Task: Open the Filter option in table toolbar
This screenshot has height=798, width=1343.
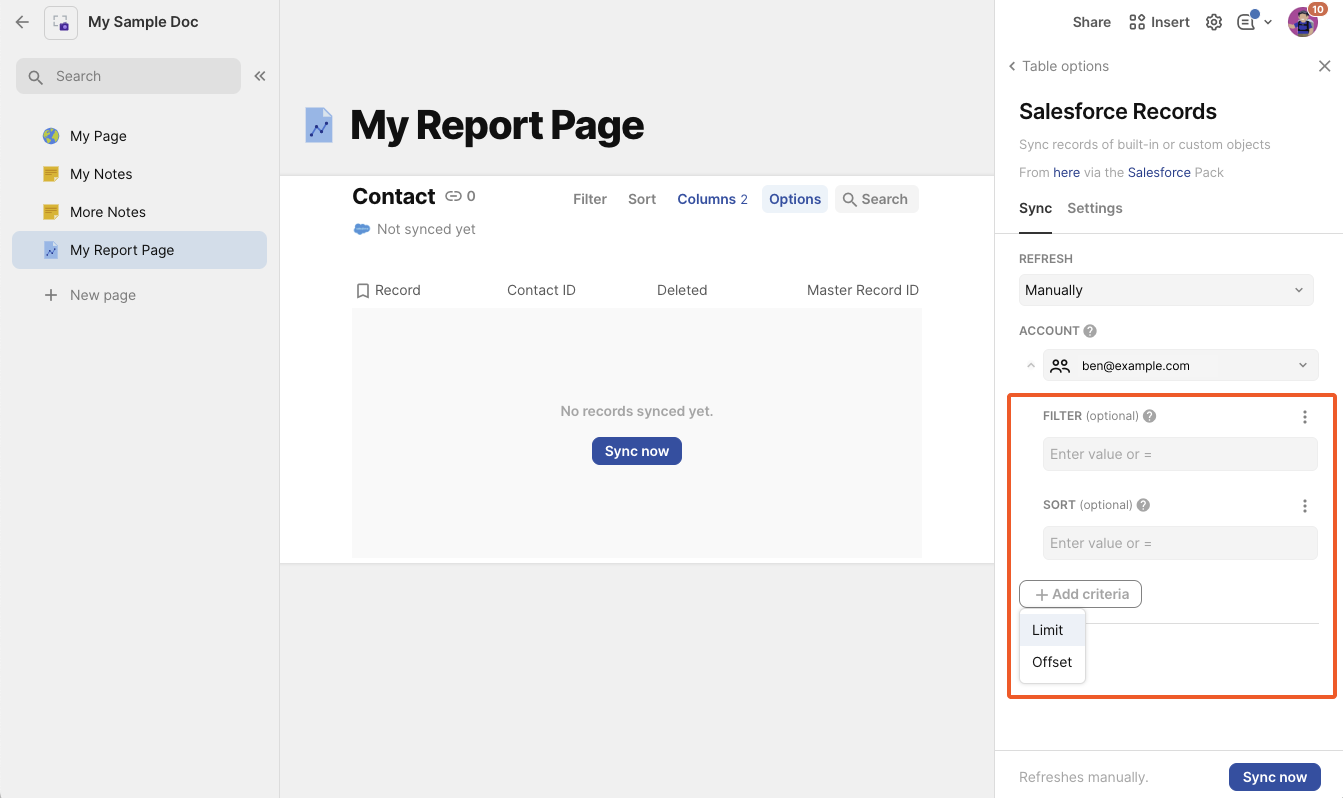Action: point(590,199)
